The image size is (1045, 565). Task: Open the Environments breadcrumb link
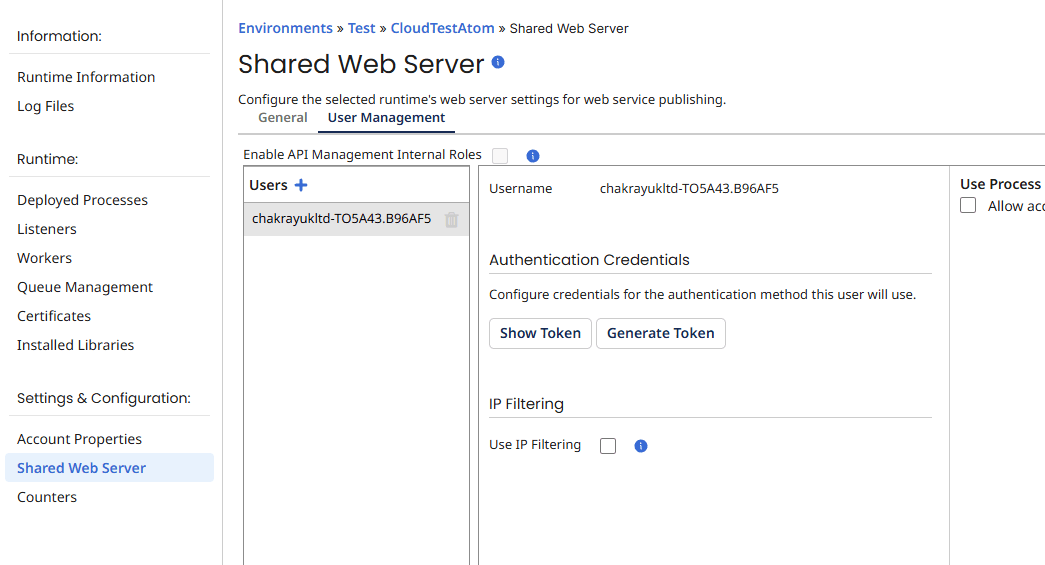tap(285, 29)
